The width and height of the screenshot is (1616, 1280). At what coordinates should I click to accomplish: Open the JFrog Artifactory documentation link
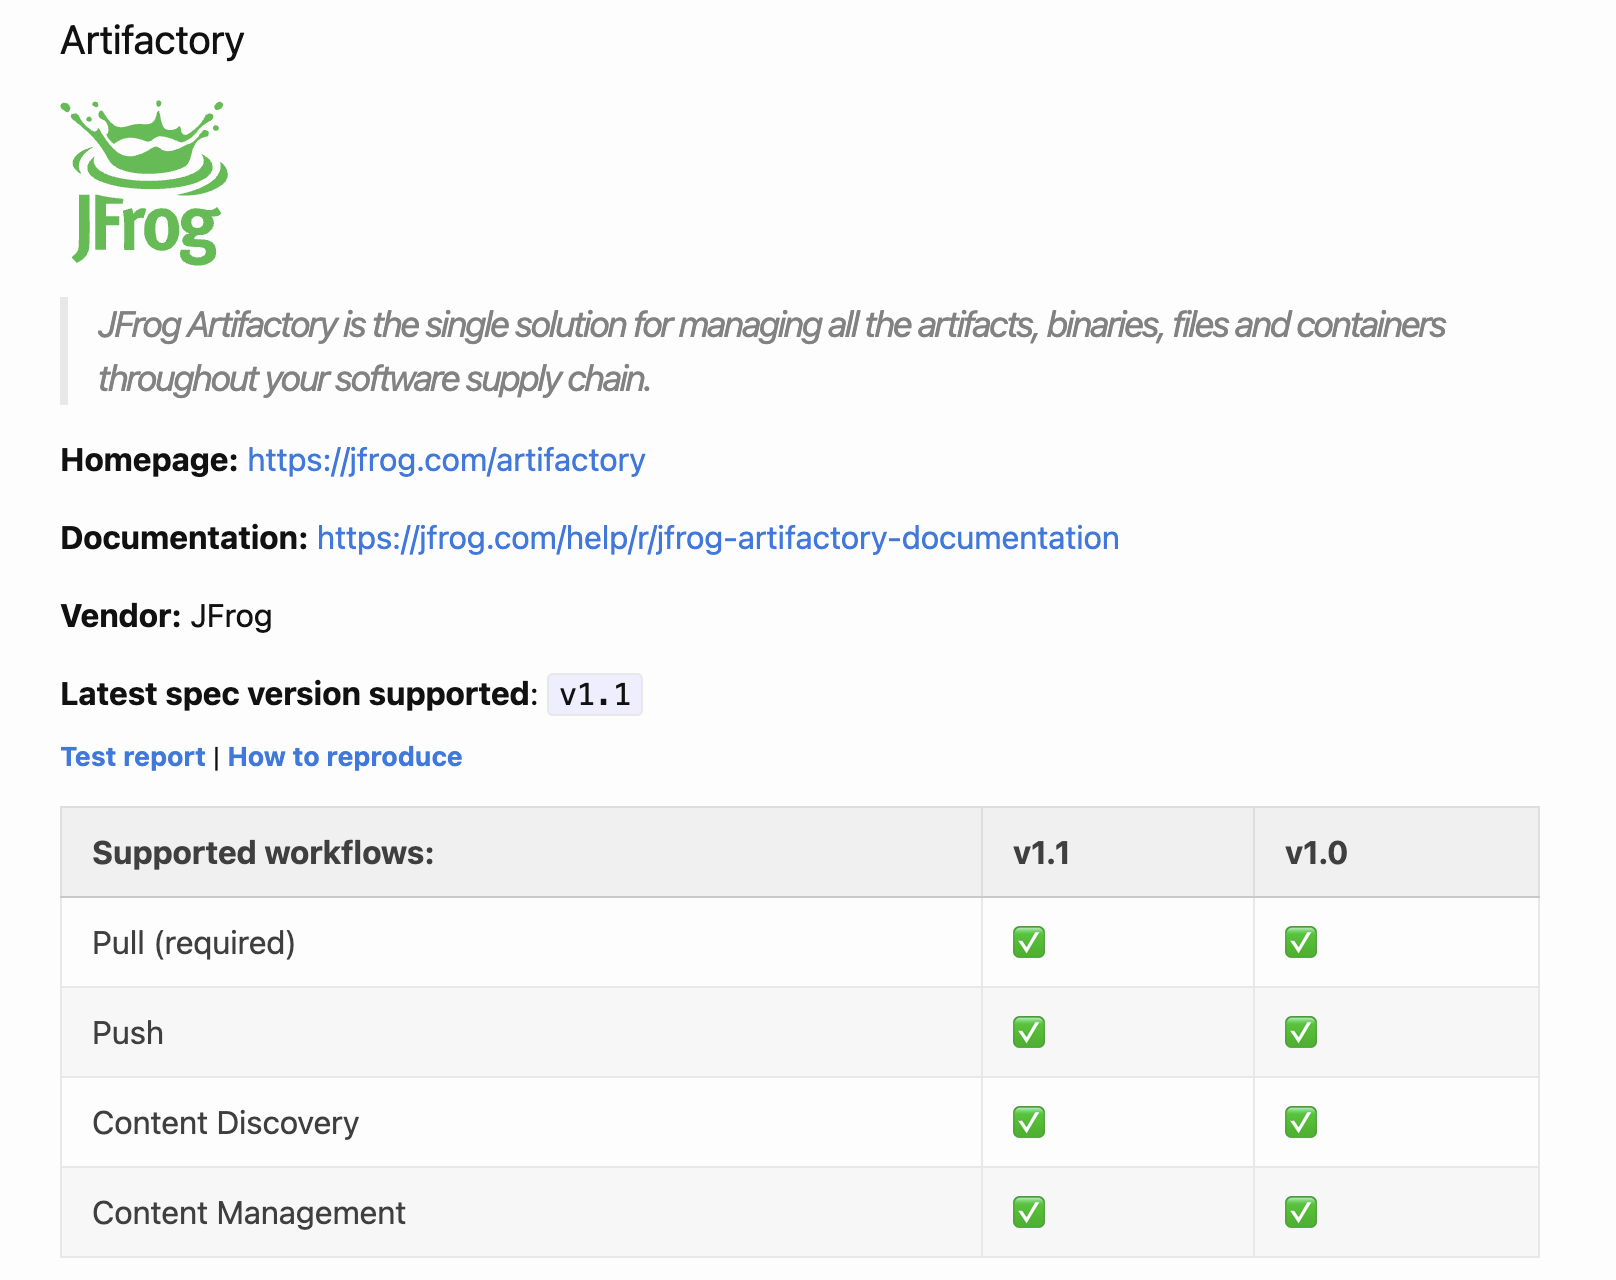(717, 538)
